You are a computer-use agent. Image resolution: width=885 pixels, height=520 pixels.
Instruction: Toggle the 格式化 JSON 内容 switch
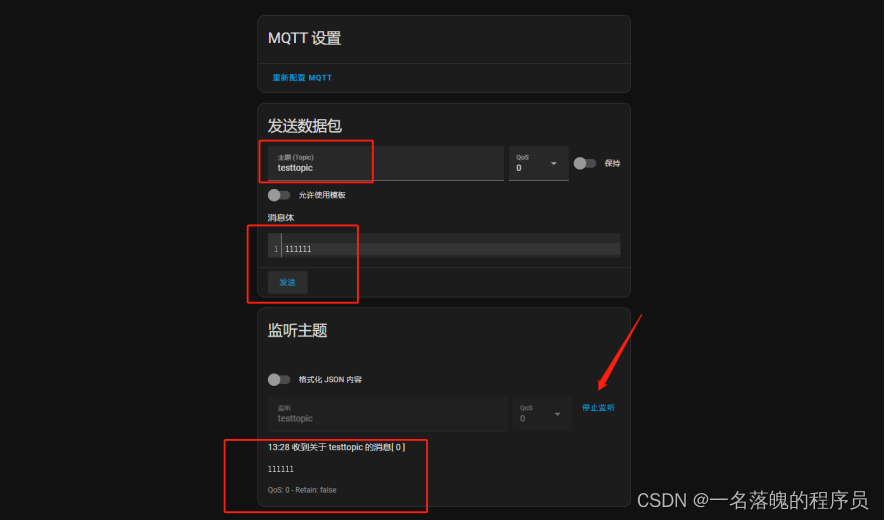coord(279,379)
